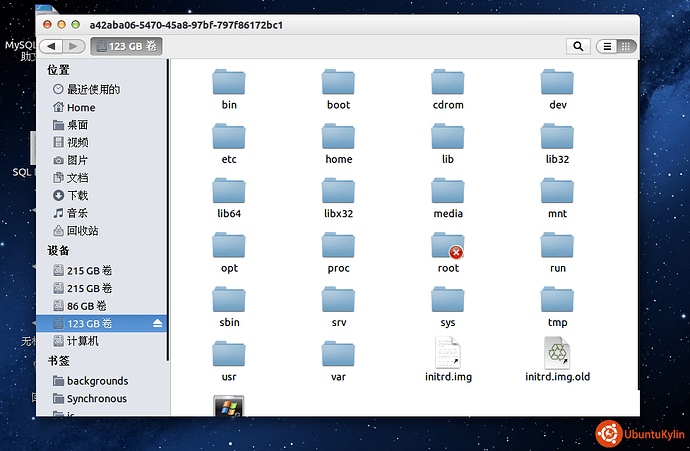The image size is (690, 451).
Task: Click the search magnifier button
Action: 578,46
